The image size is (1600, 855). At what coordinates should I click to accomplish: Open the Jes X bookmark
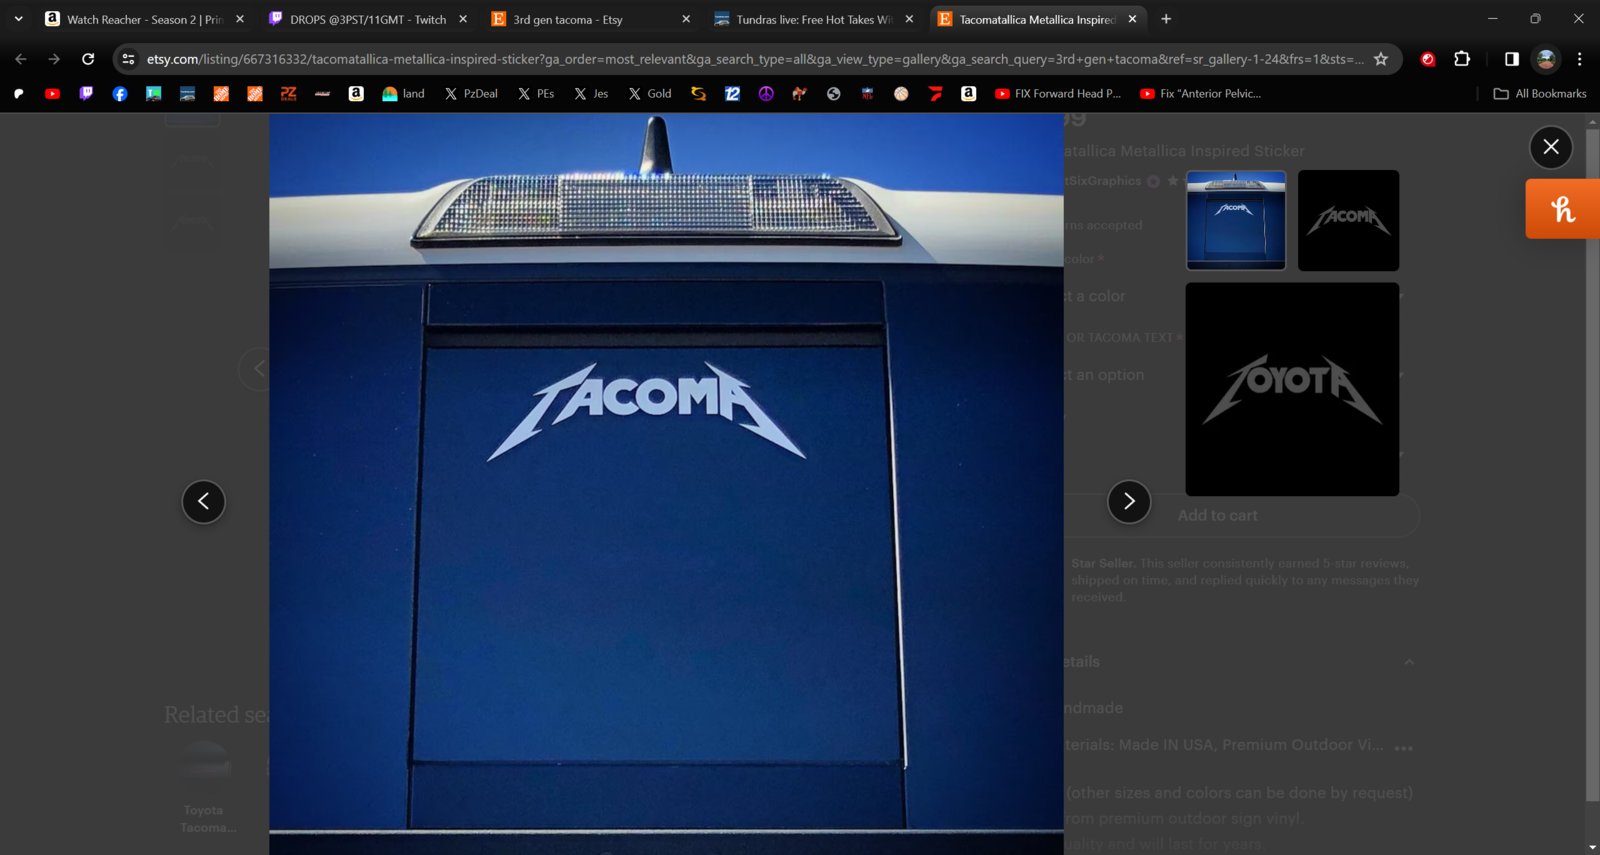591,94
